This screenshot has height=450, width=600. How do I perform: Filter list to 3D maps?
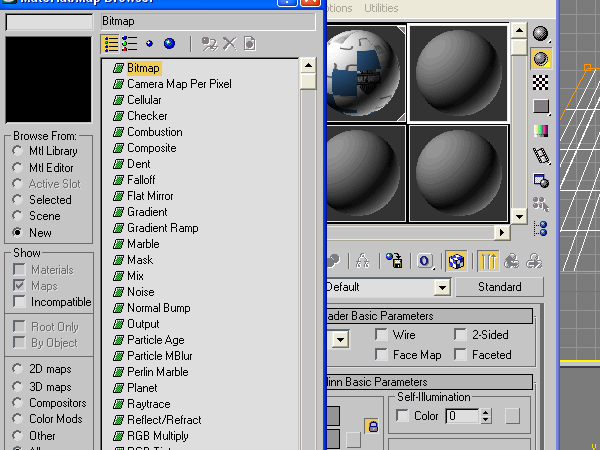pos(17,386)
